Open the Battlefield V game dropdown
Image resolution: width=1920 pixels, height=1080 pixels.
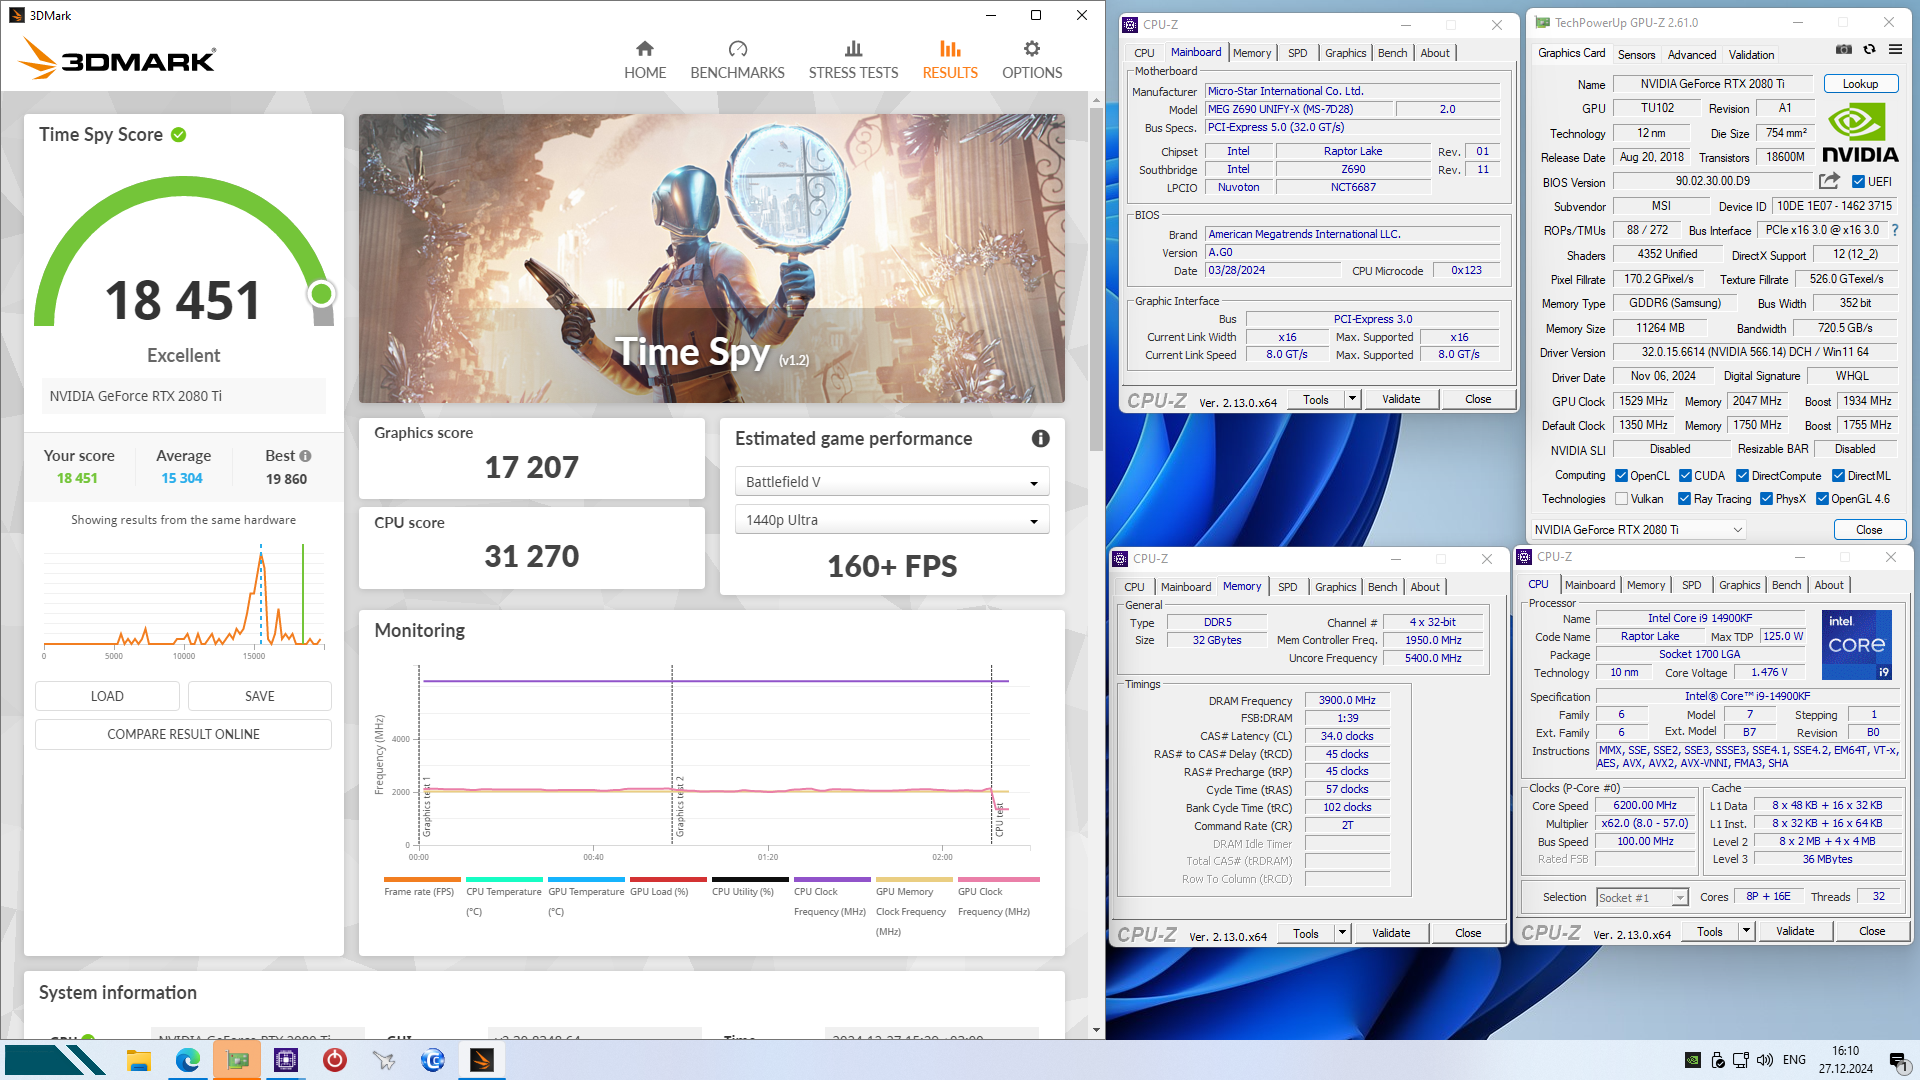tap(892, 482)
